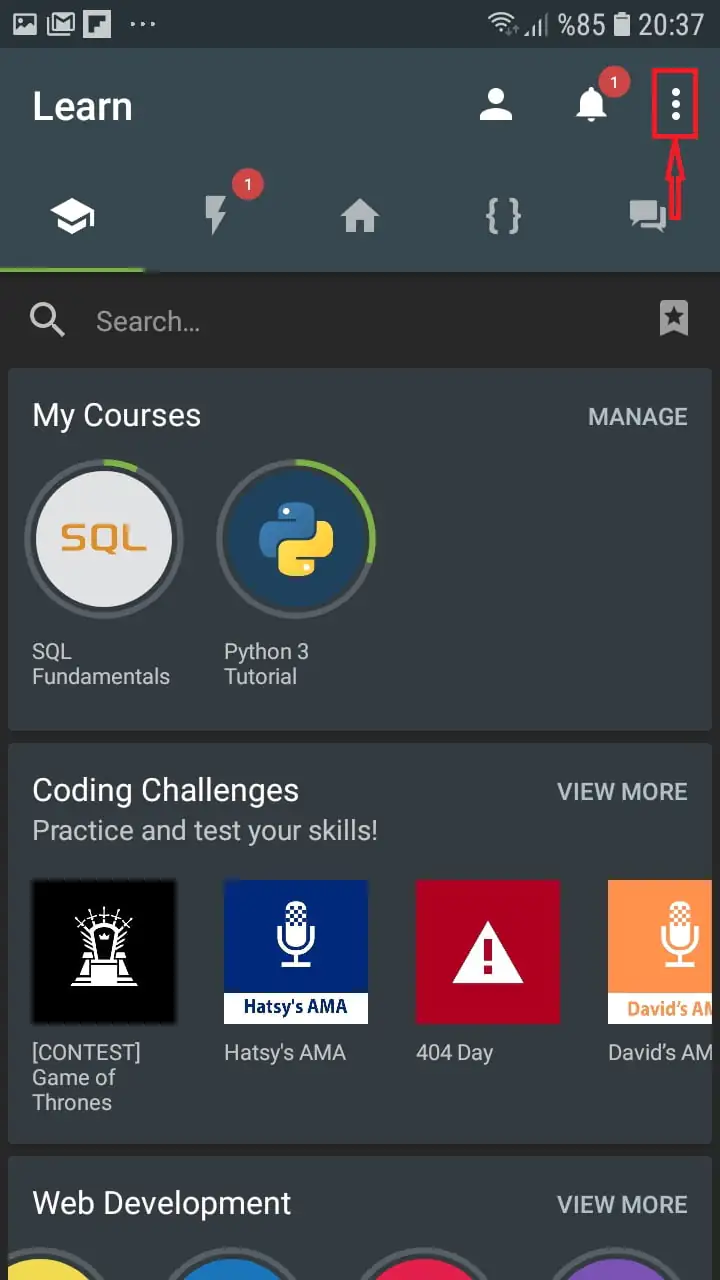Open the lightning bolt Play tab
720x1280 pixels.
(216, 216)
